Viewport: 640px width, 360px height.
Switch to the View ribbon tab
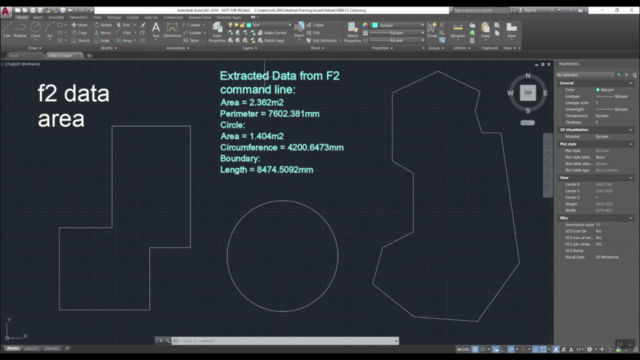click(x=97, y=18)
